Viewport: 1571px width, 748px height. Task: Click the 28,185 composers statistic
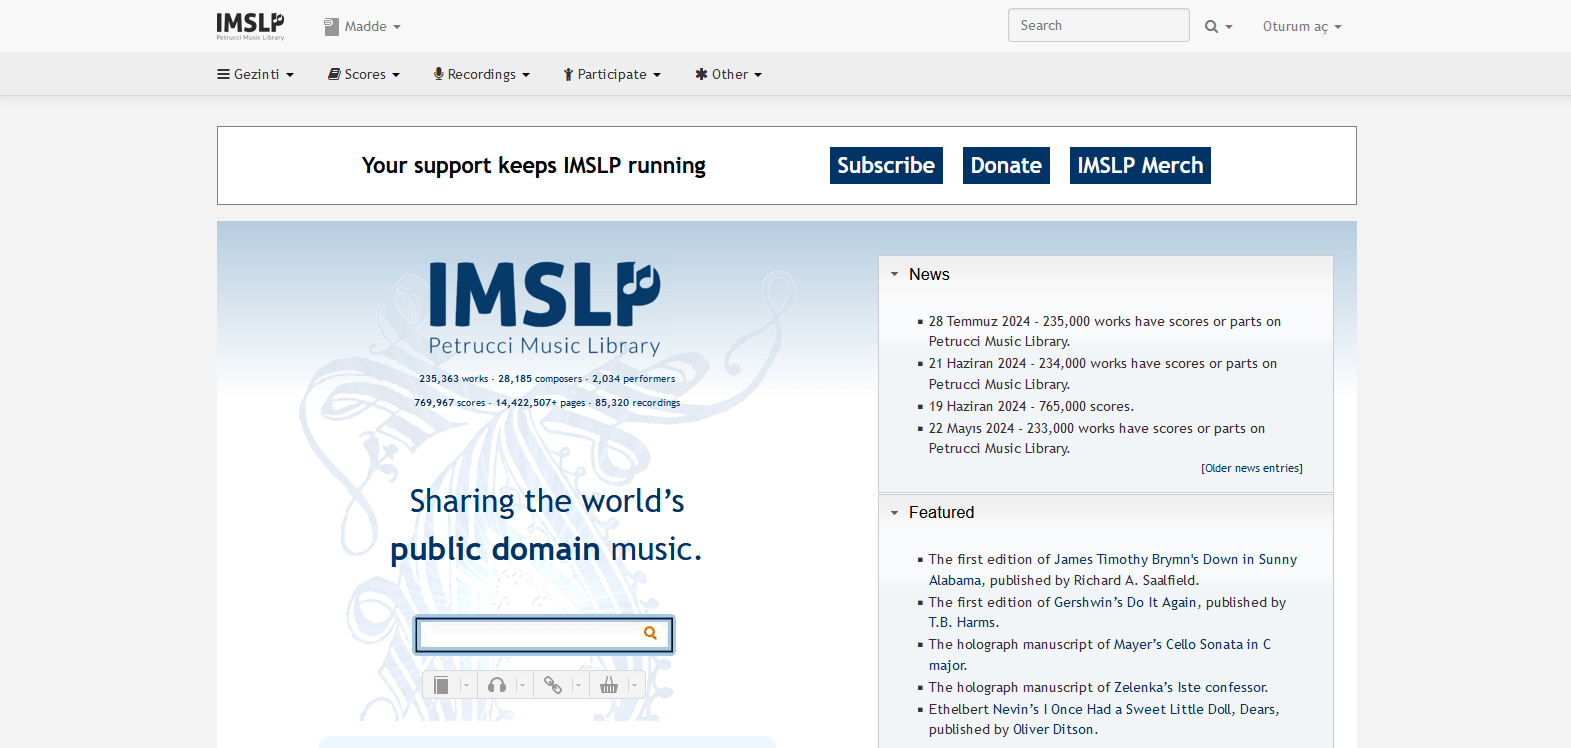click(x=540, y=379)
